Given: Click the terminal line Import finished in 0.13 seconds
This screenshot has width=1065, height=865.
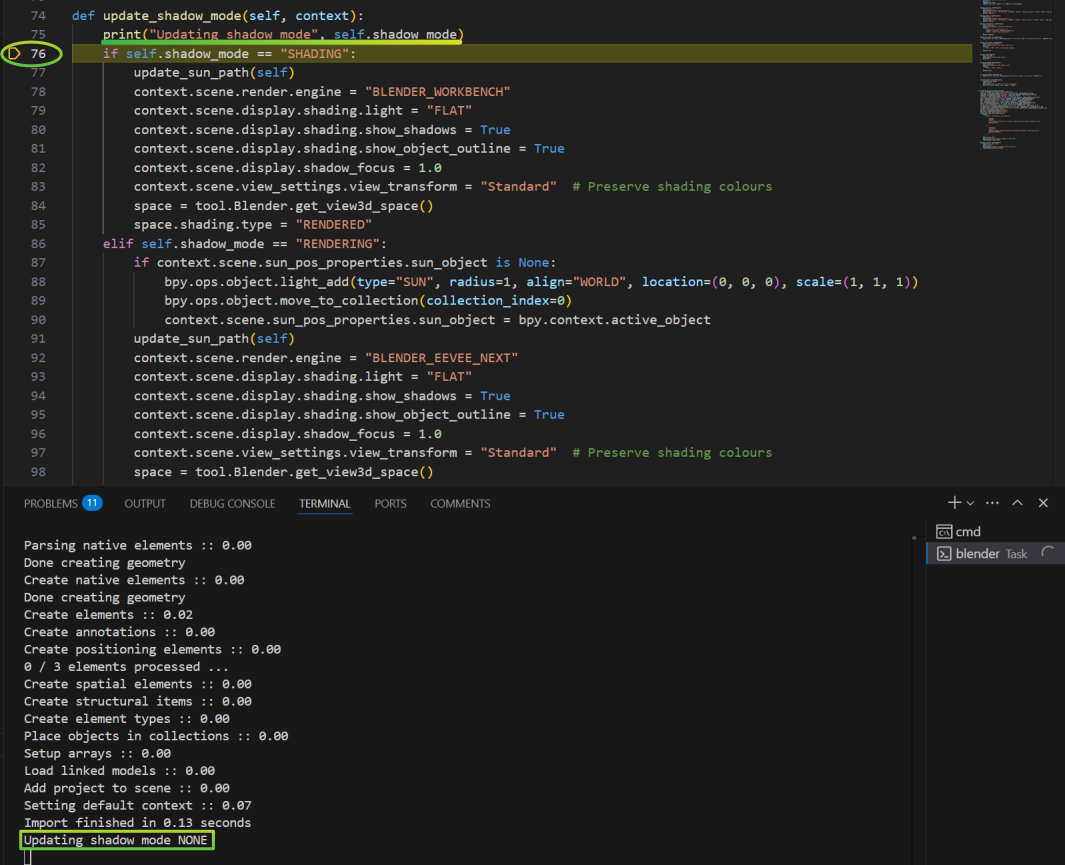Looking at the screenshot, I should click(137, 823).
